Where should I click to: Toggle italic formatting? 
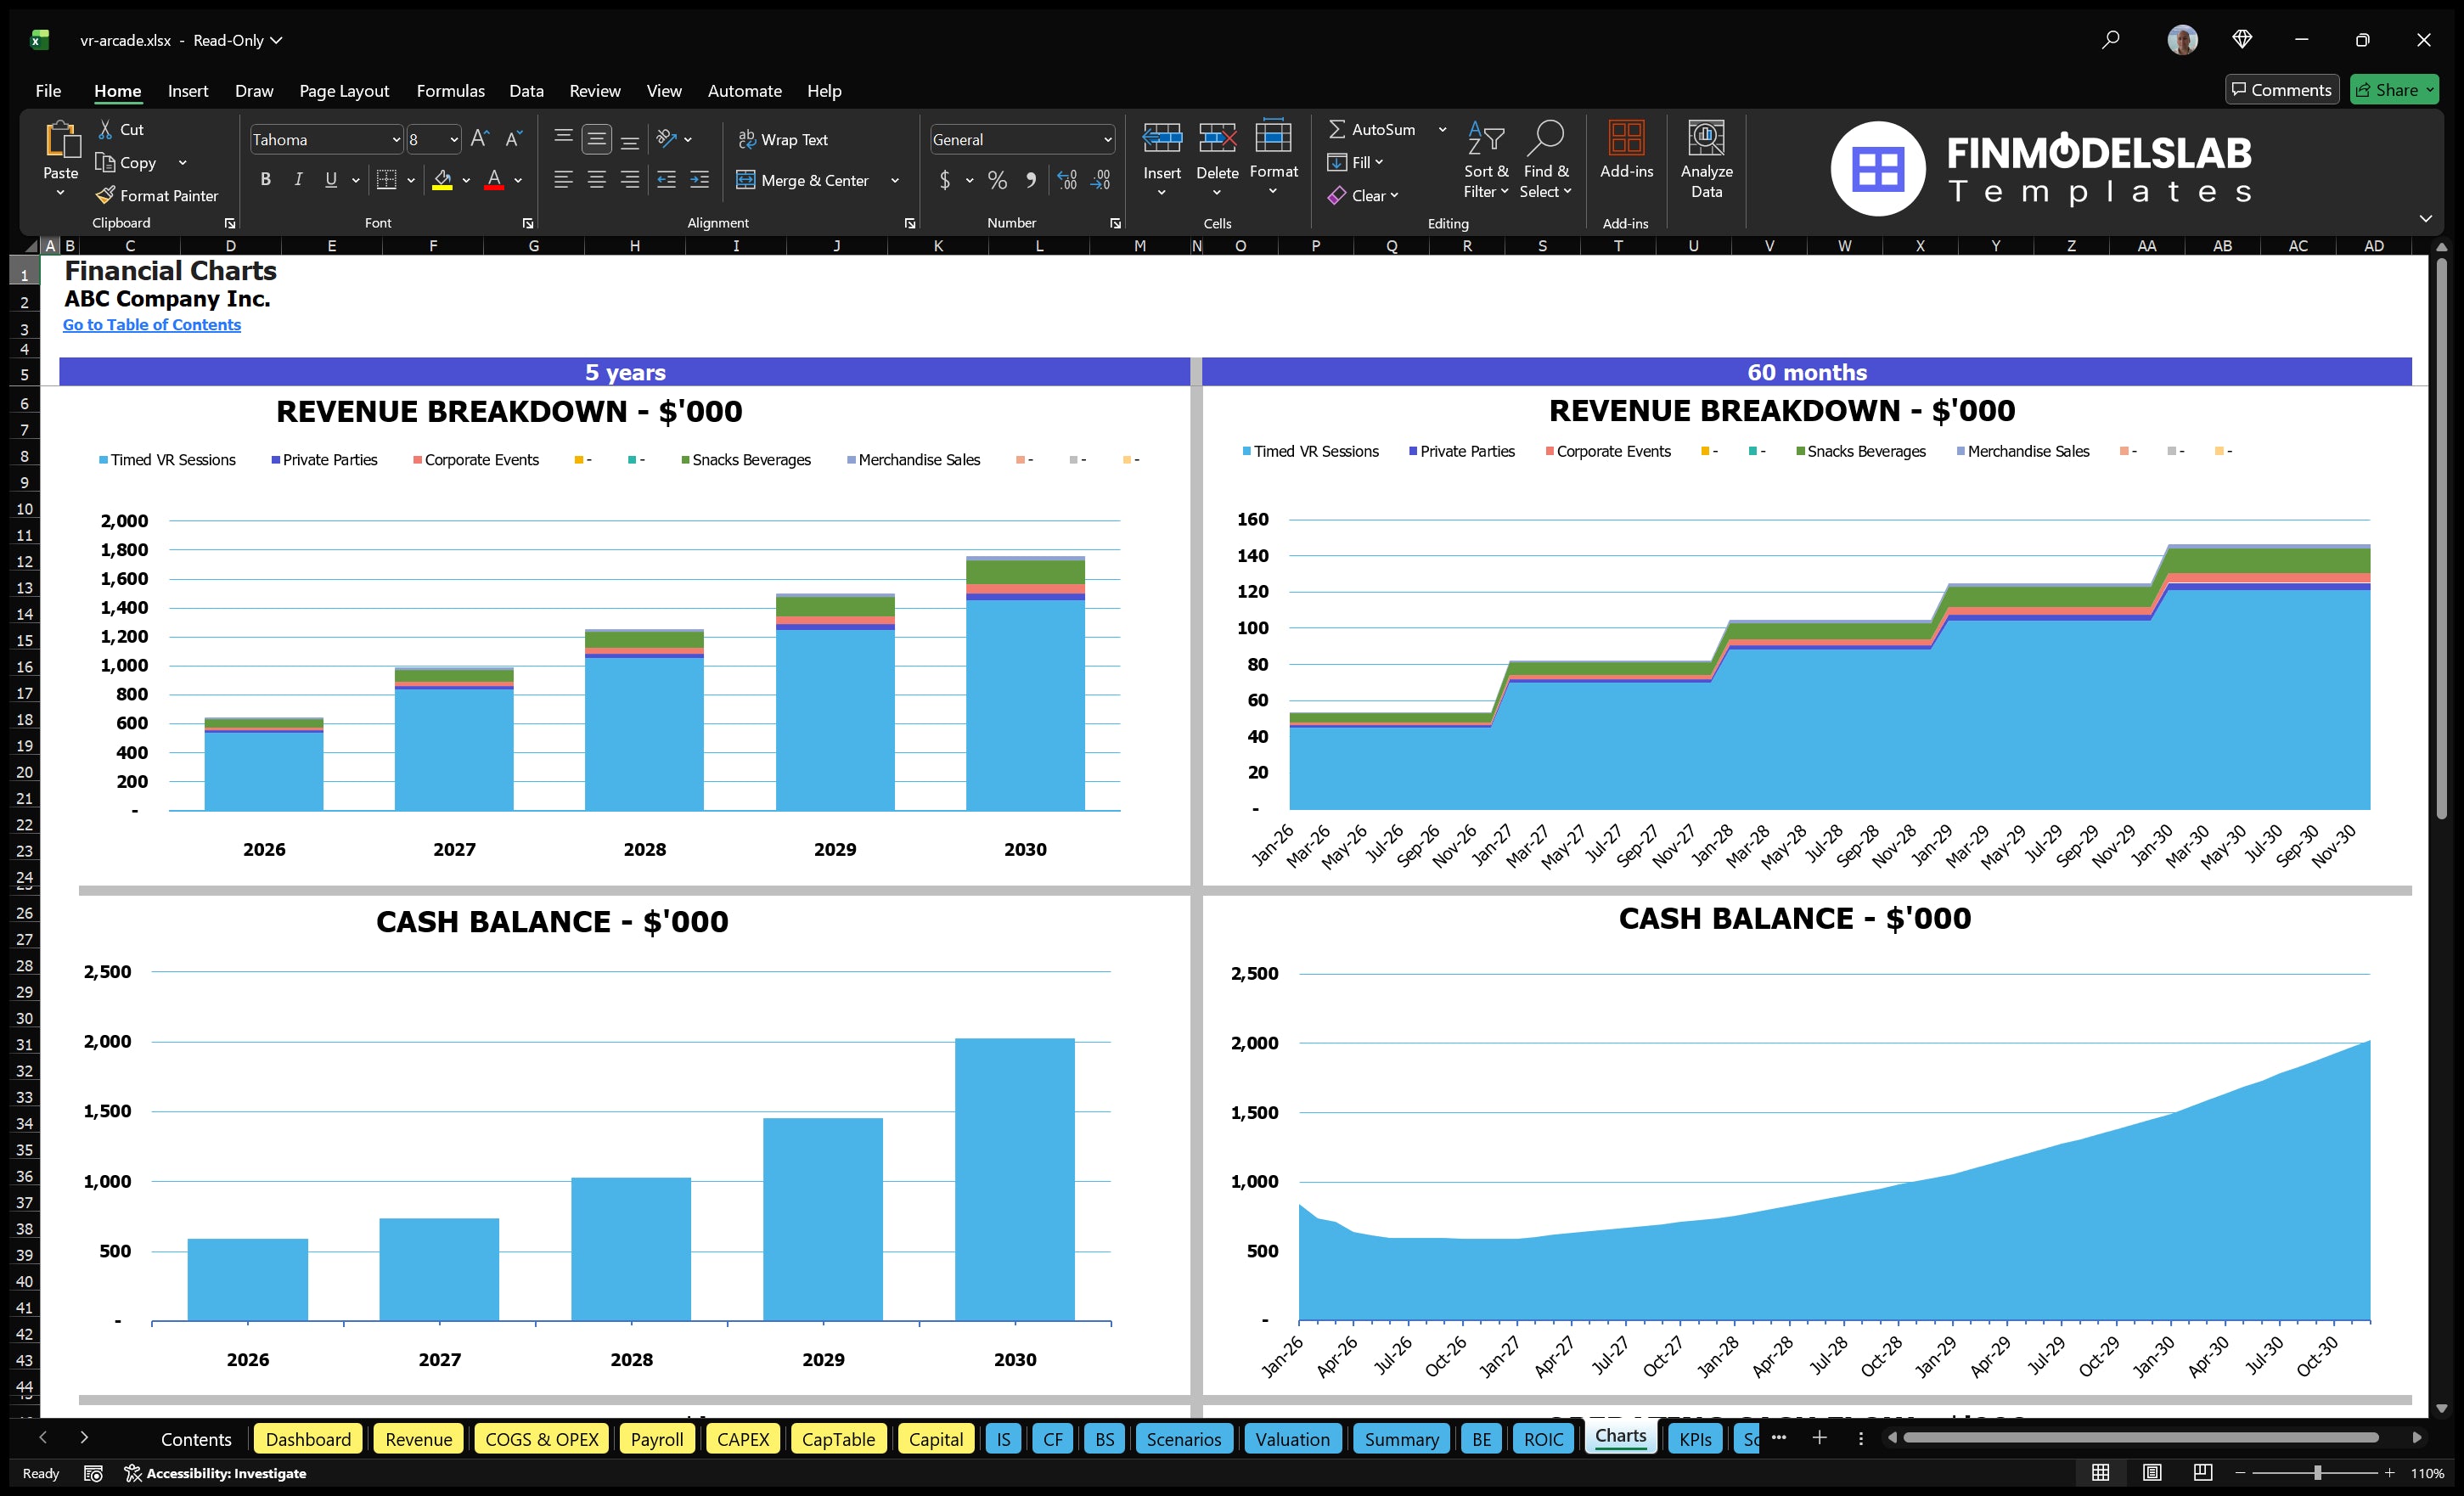pos(297,180)
